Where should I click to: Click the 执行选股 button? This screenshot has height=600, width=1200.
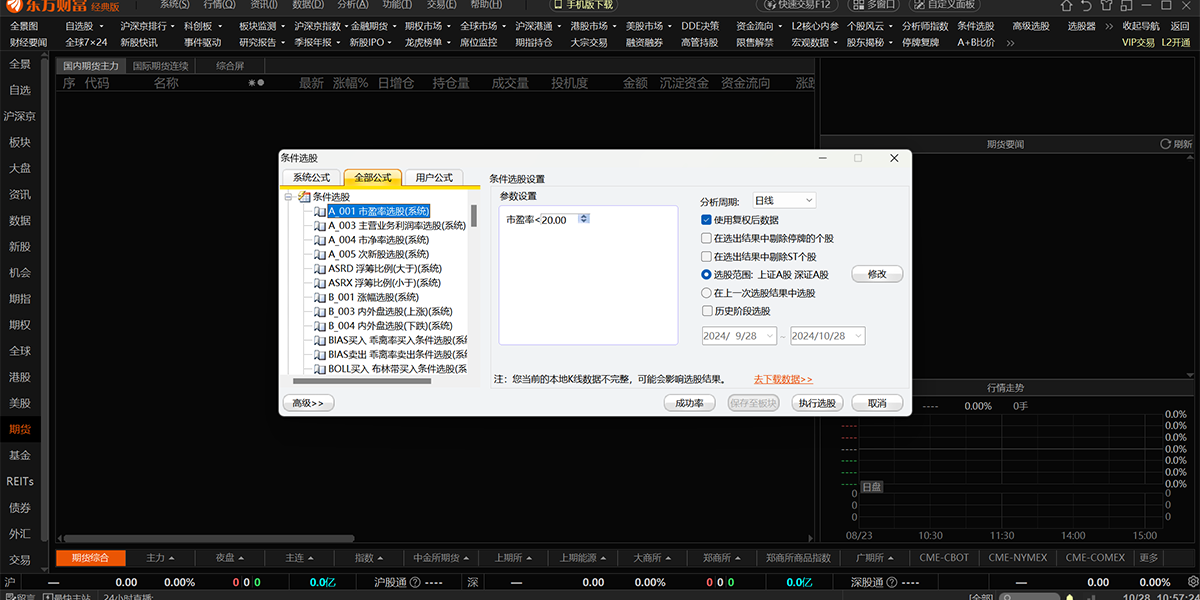817,402
